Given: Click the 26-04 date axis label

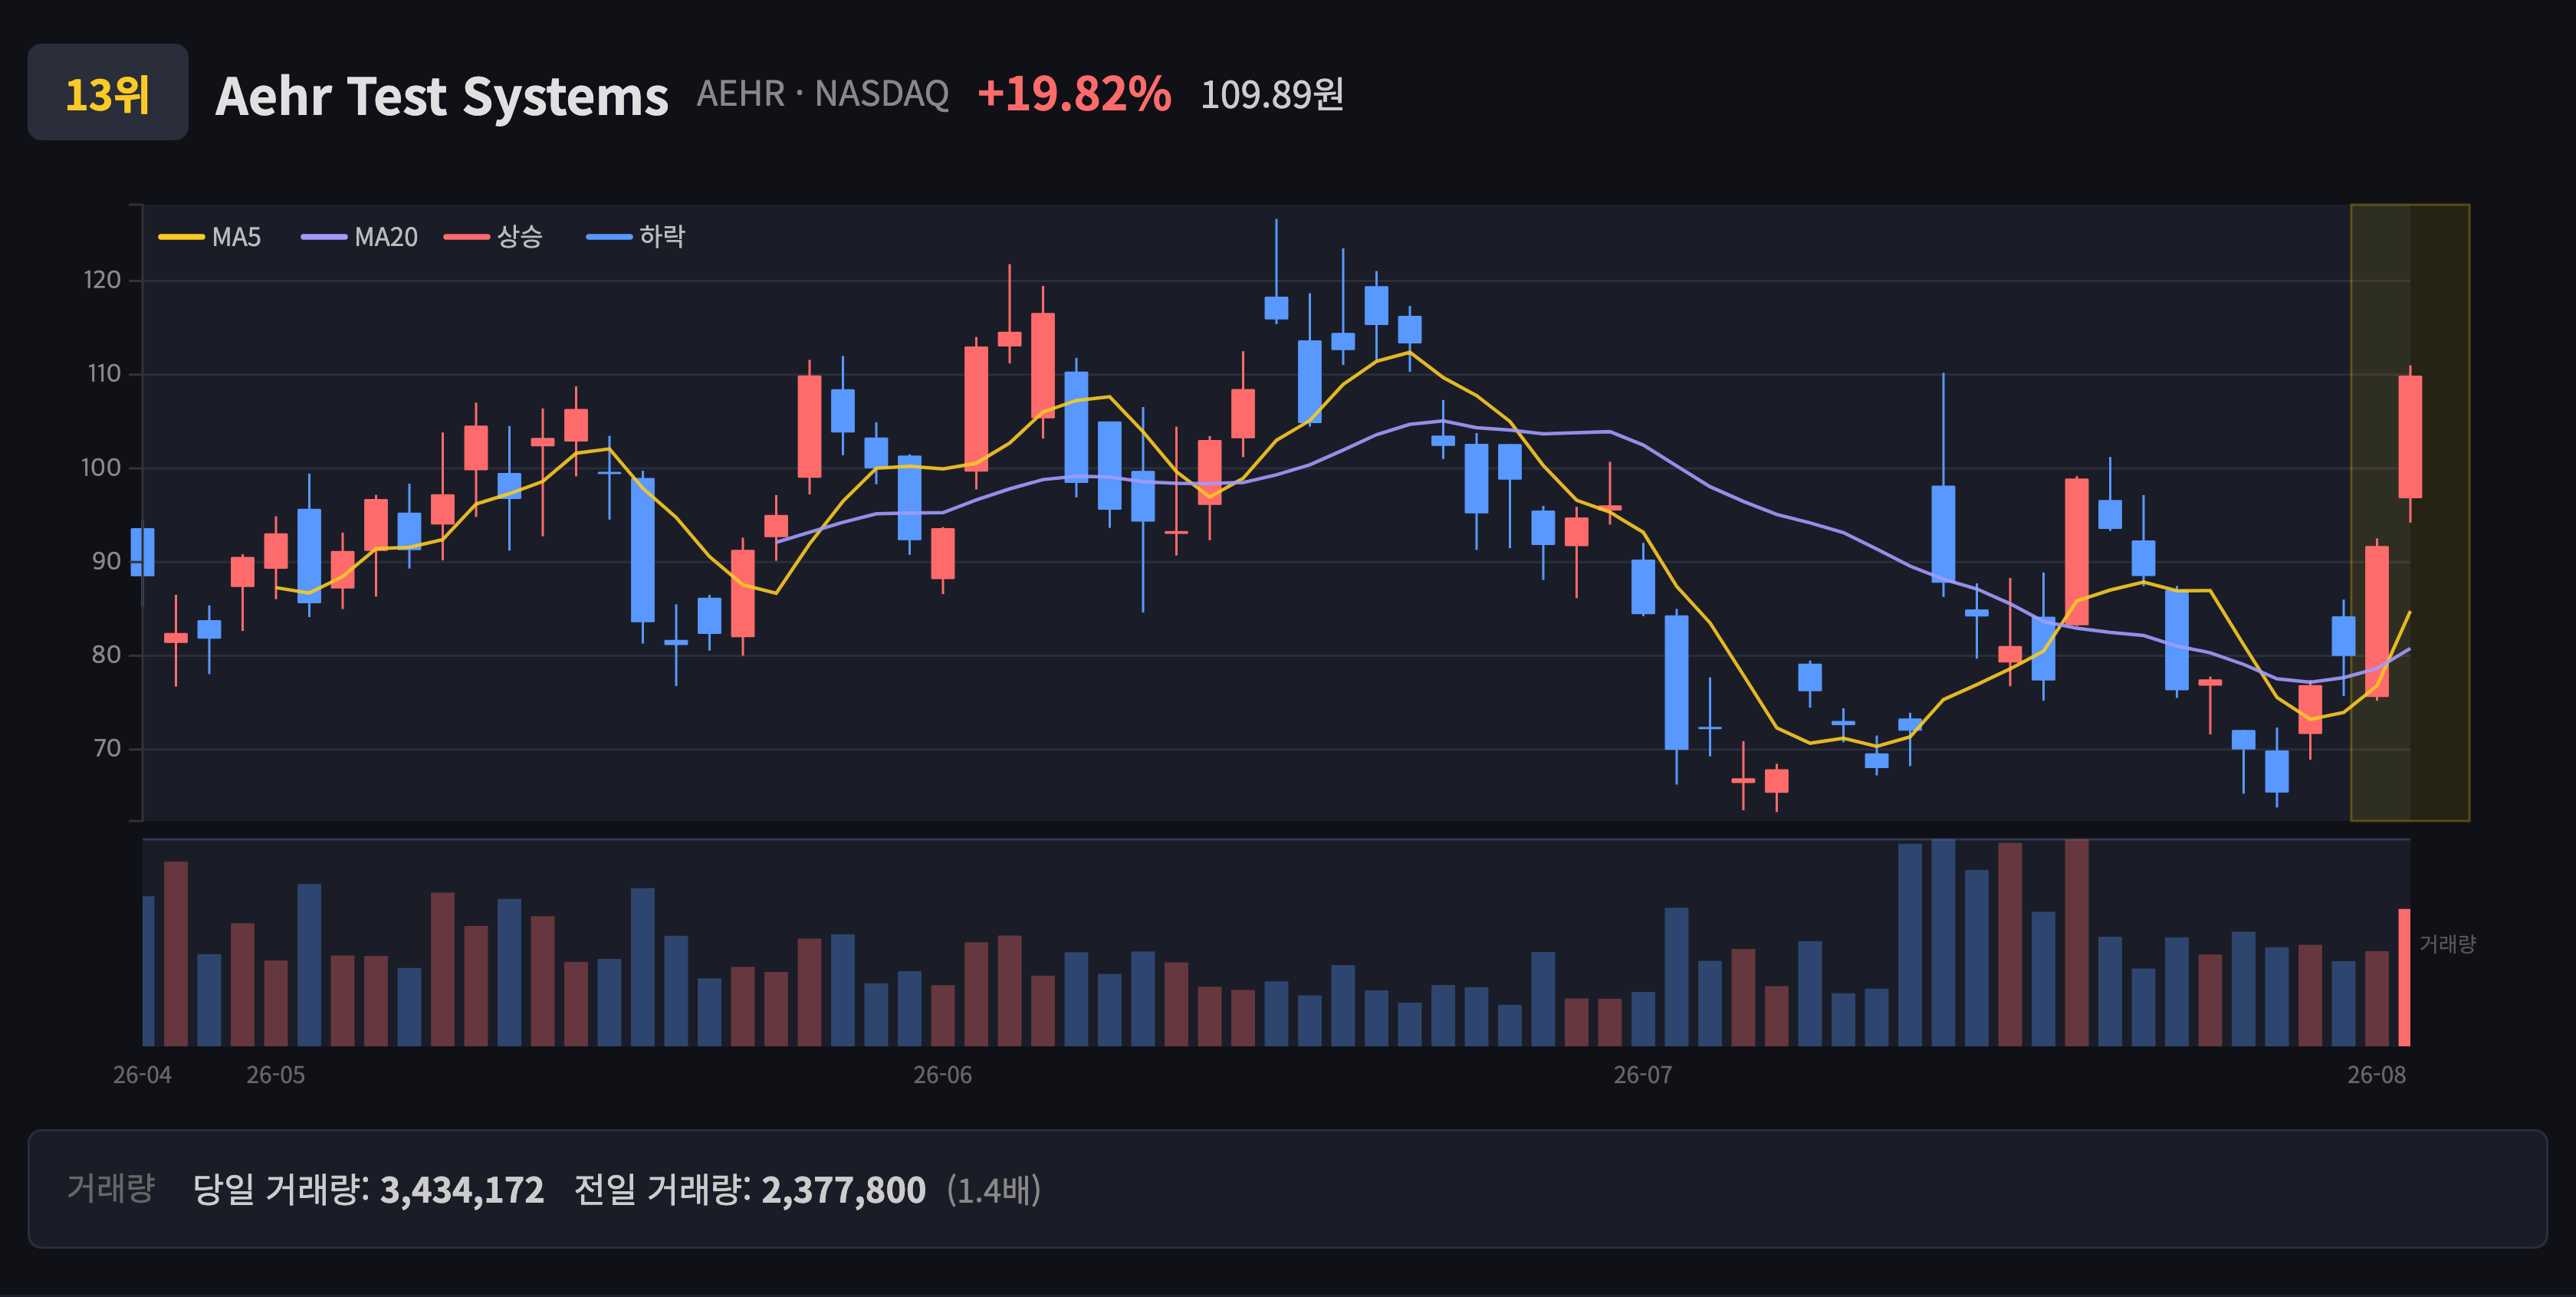Looking at the screenshot, I should click(142, 1075).
